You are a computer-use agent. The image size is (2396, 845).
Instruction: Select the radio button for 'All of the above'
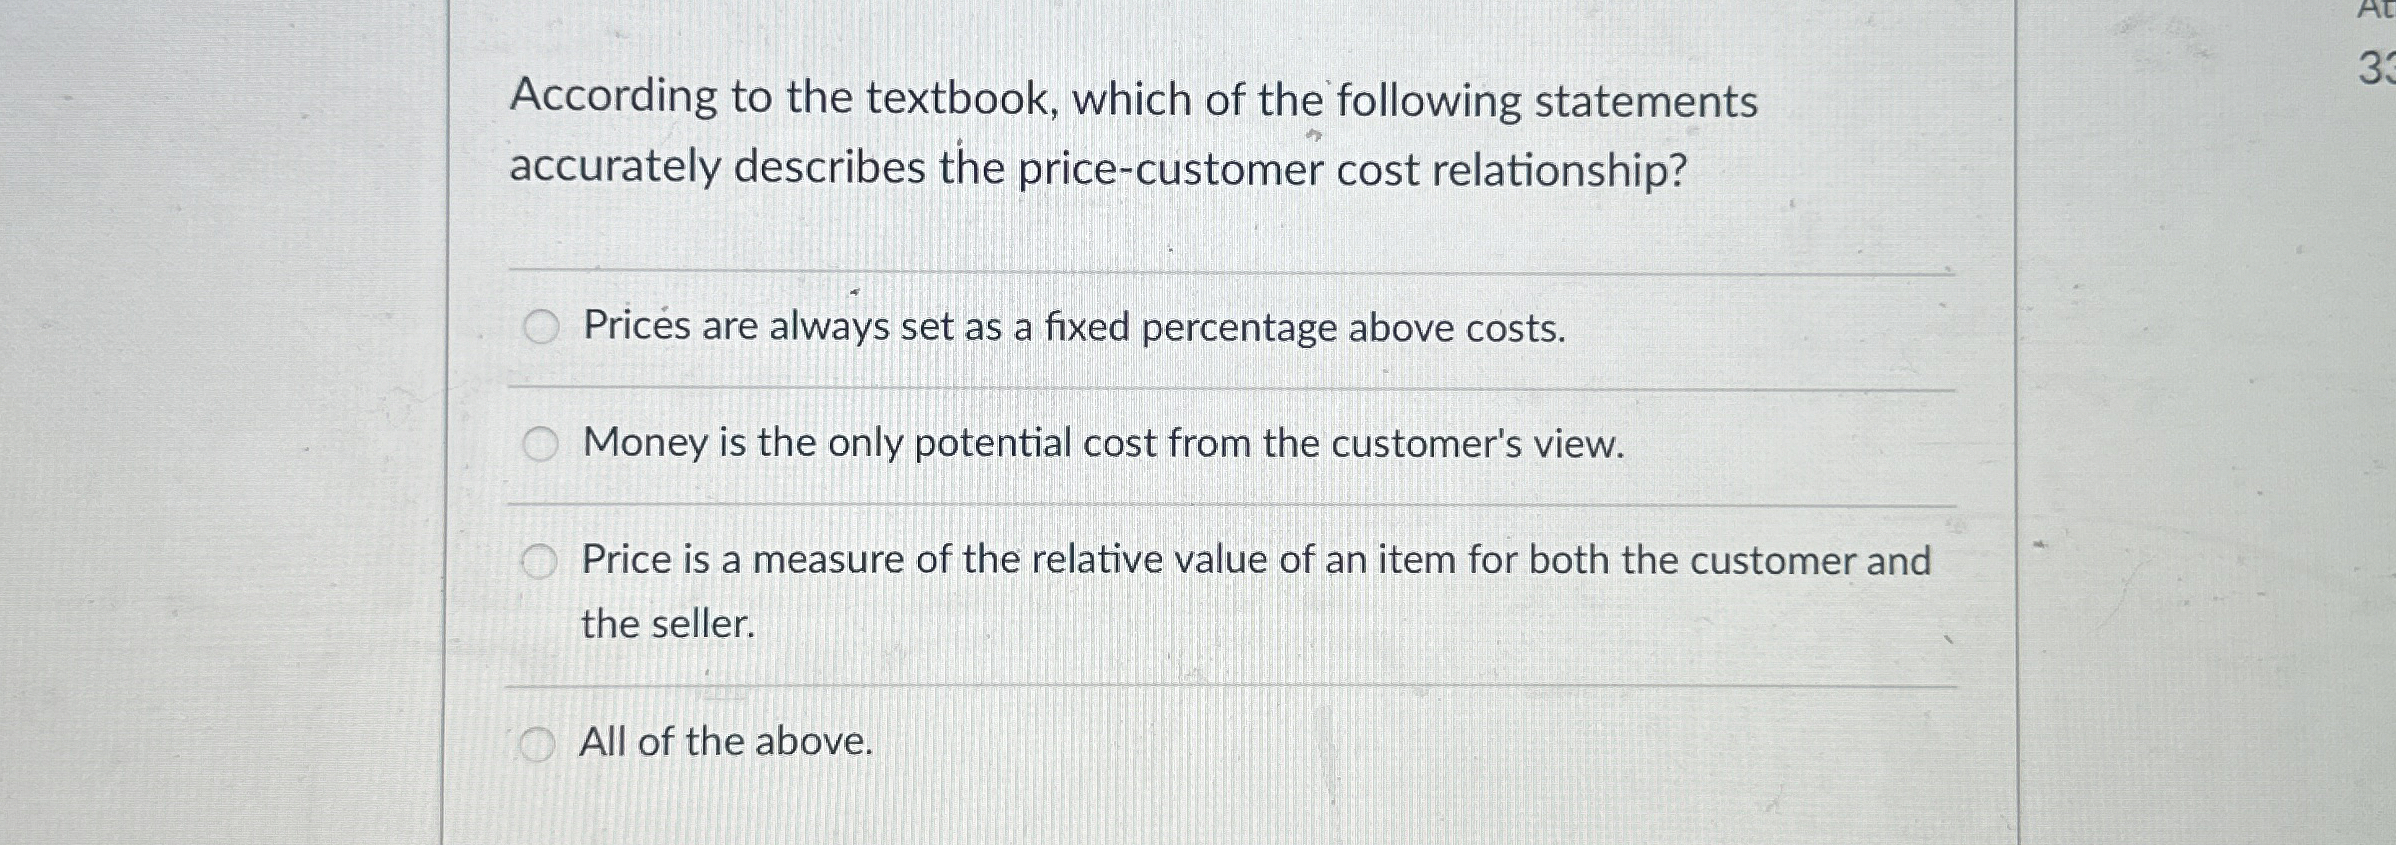[538, 743]
